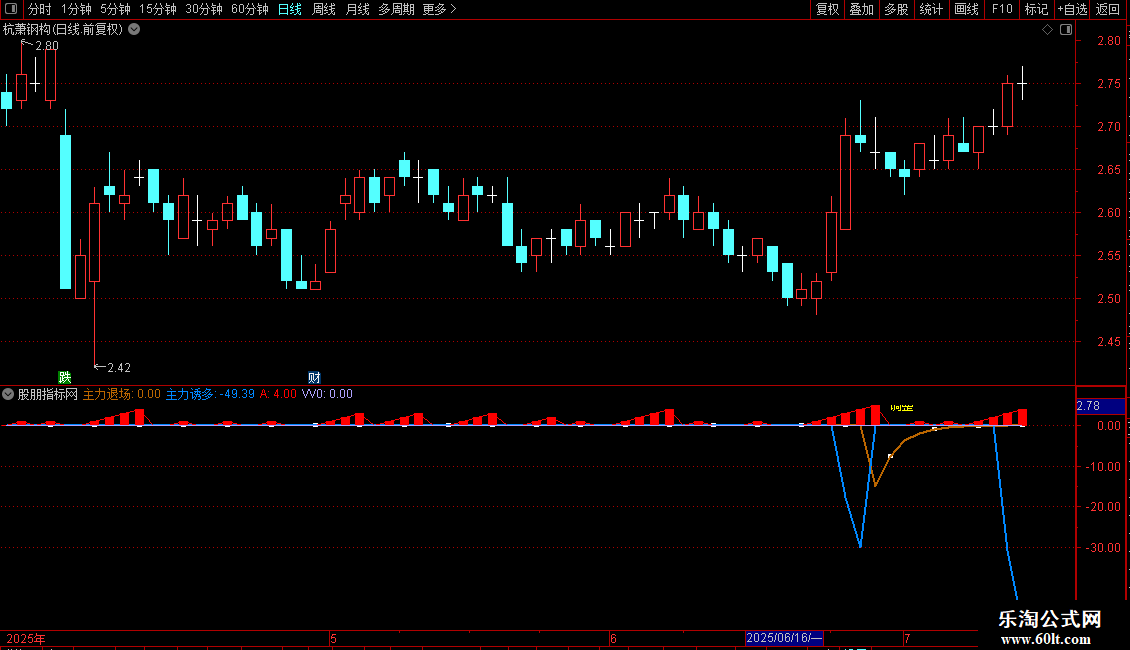Select the 15分钟 period

[157, 9]
